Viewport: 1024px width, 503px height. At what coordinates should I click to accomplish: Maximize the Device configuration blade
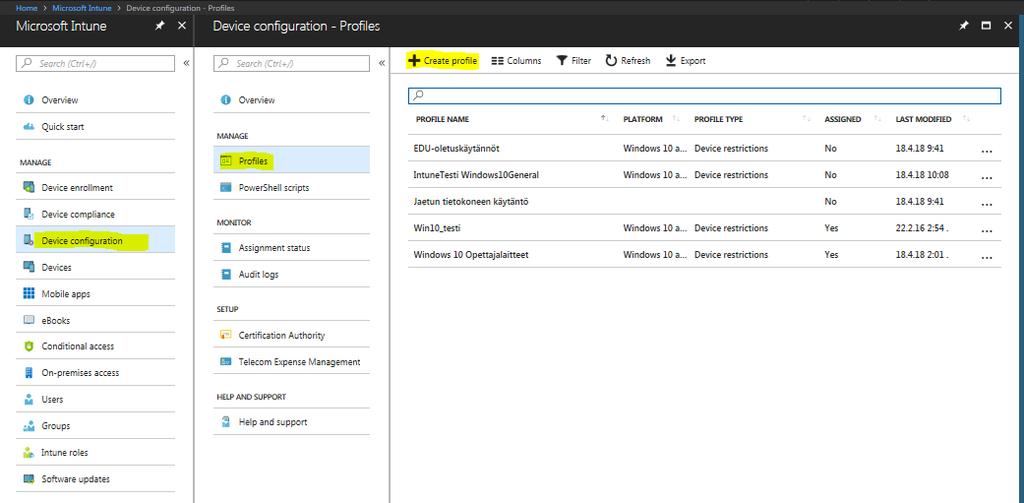click(986, 25)
